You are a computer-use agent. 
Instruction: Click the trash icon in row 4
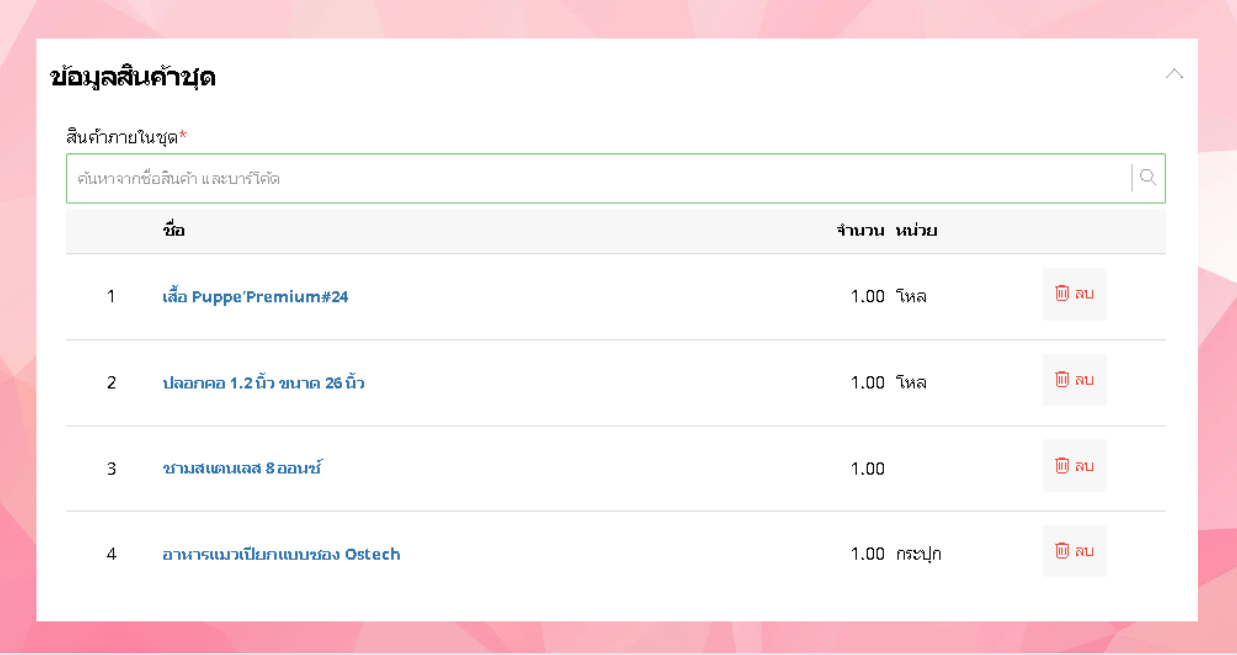click(1062, 550)
